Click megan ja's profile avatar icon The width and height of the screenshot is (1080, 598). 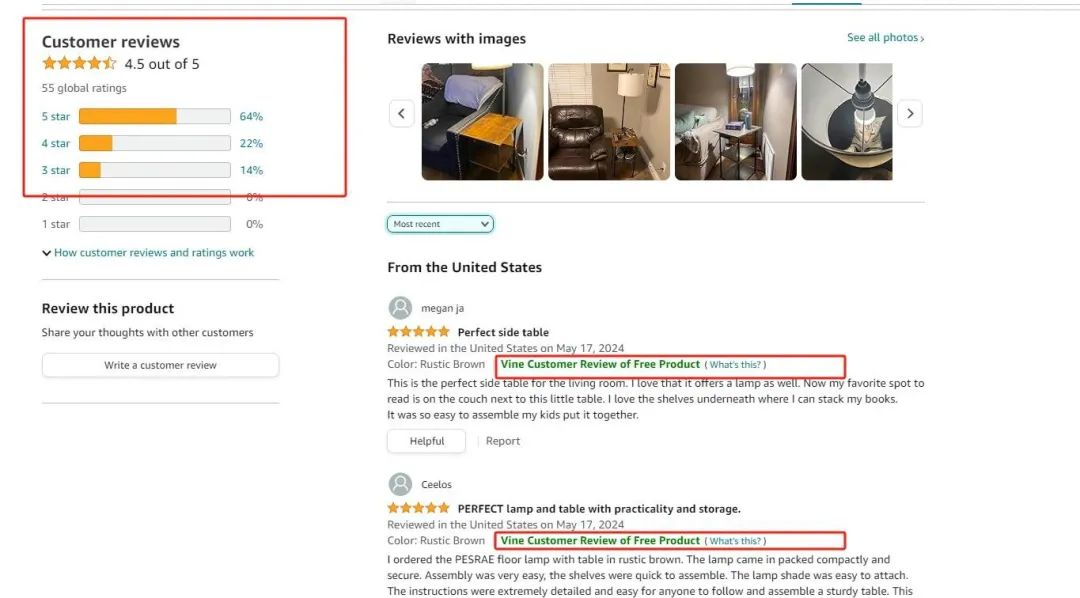400,308
